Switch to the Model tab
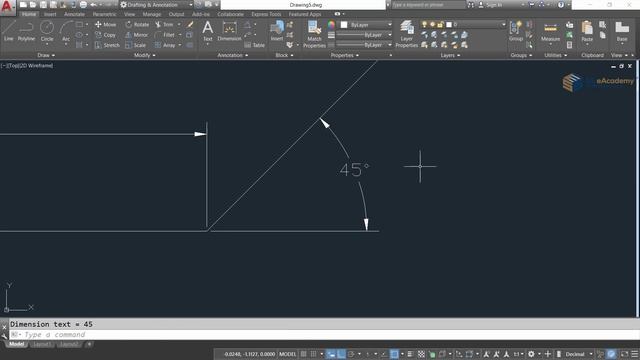The image size is (640, 360). tap(16, 344)
